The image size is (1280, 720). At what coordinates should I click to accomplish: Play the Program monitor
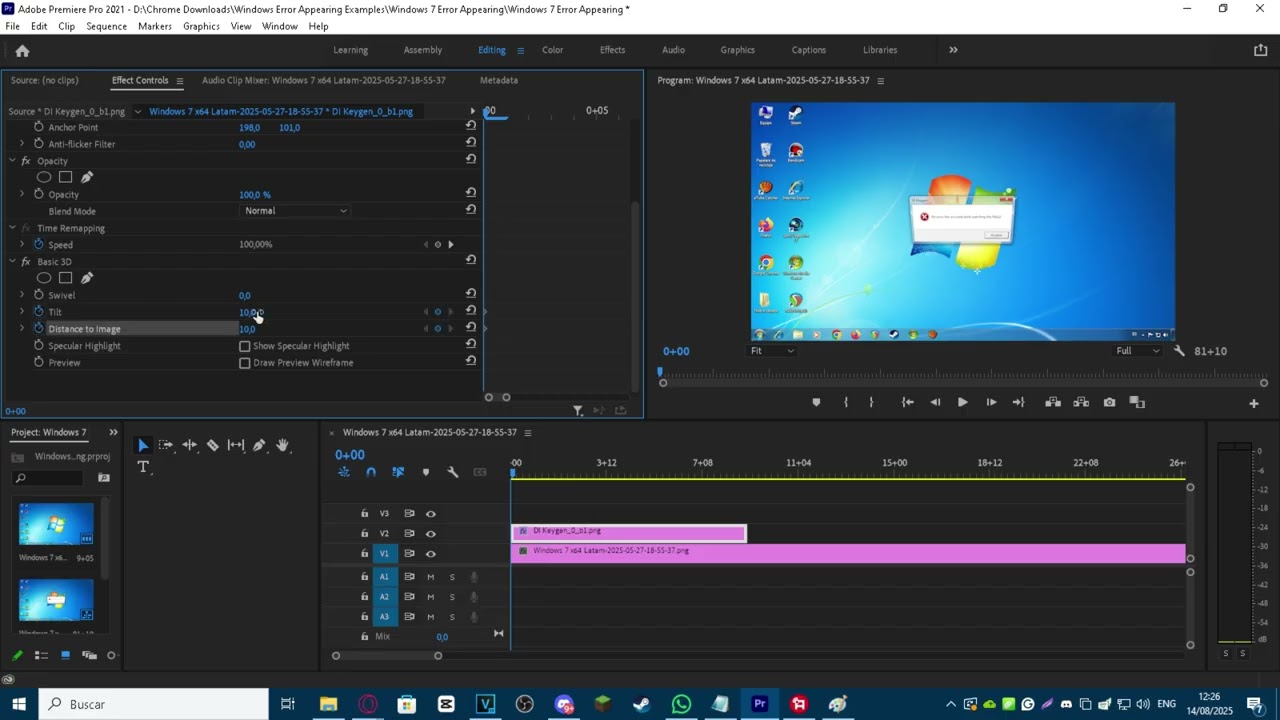click(962, 402)
